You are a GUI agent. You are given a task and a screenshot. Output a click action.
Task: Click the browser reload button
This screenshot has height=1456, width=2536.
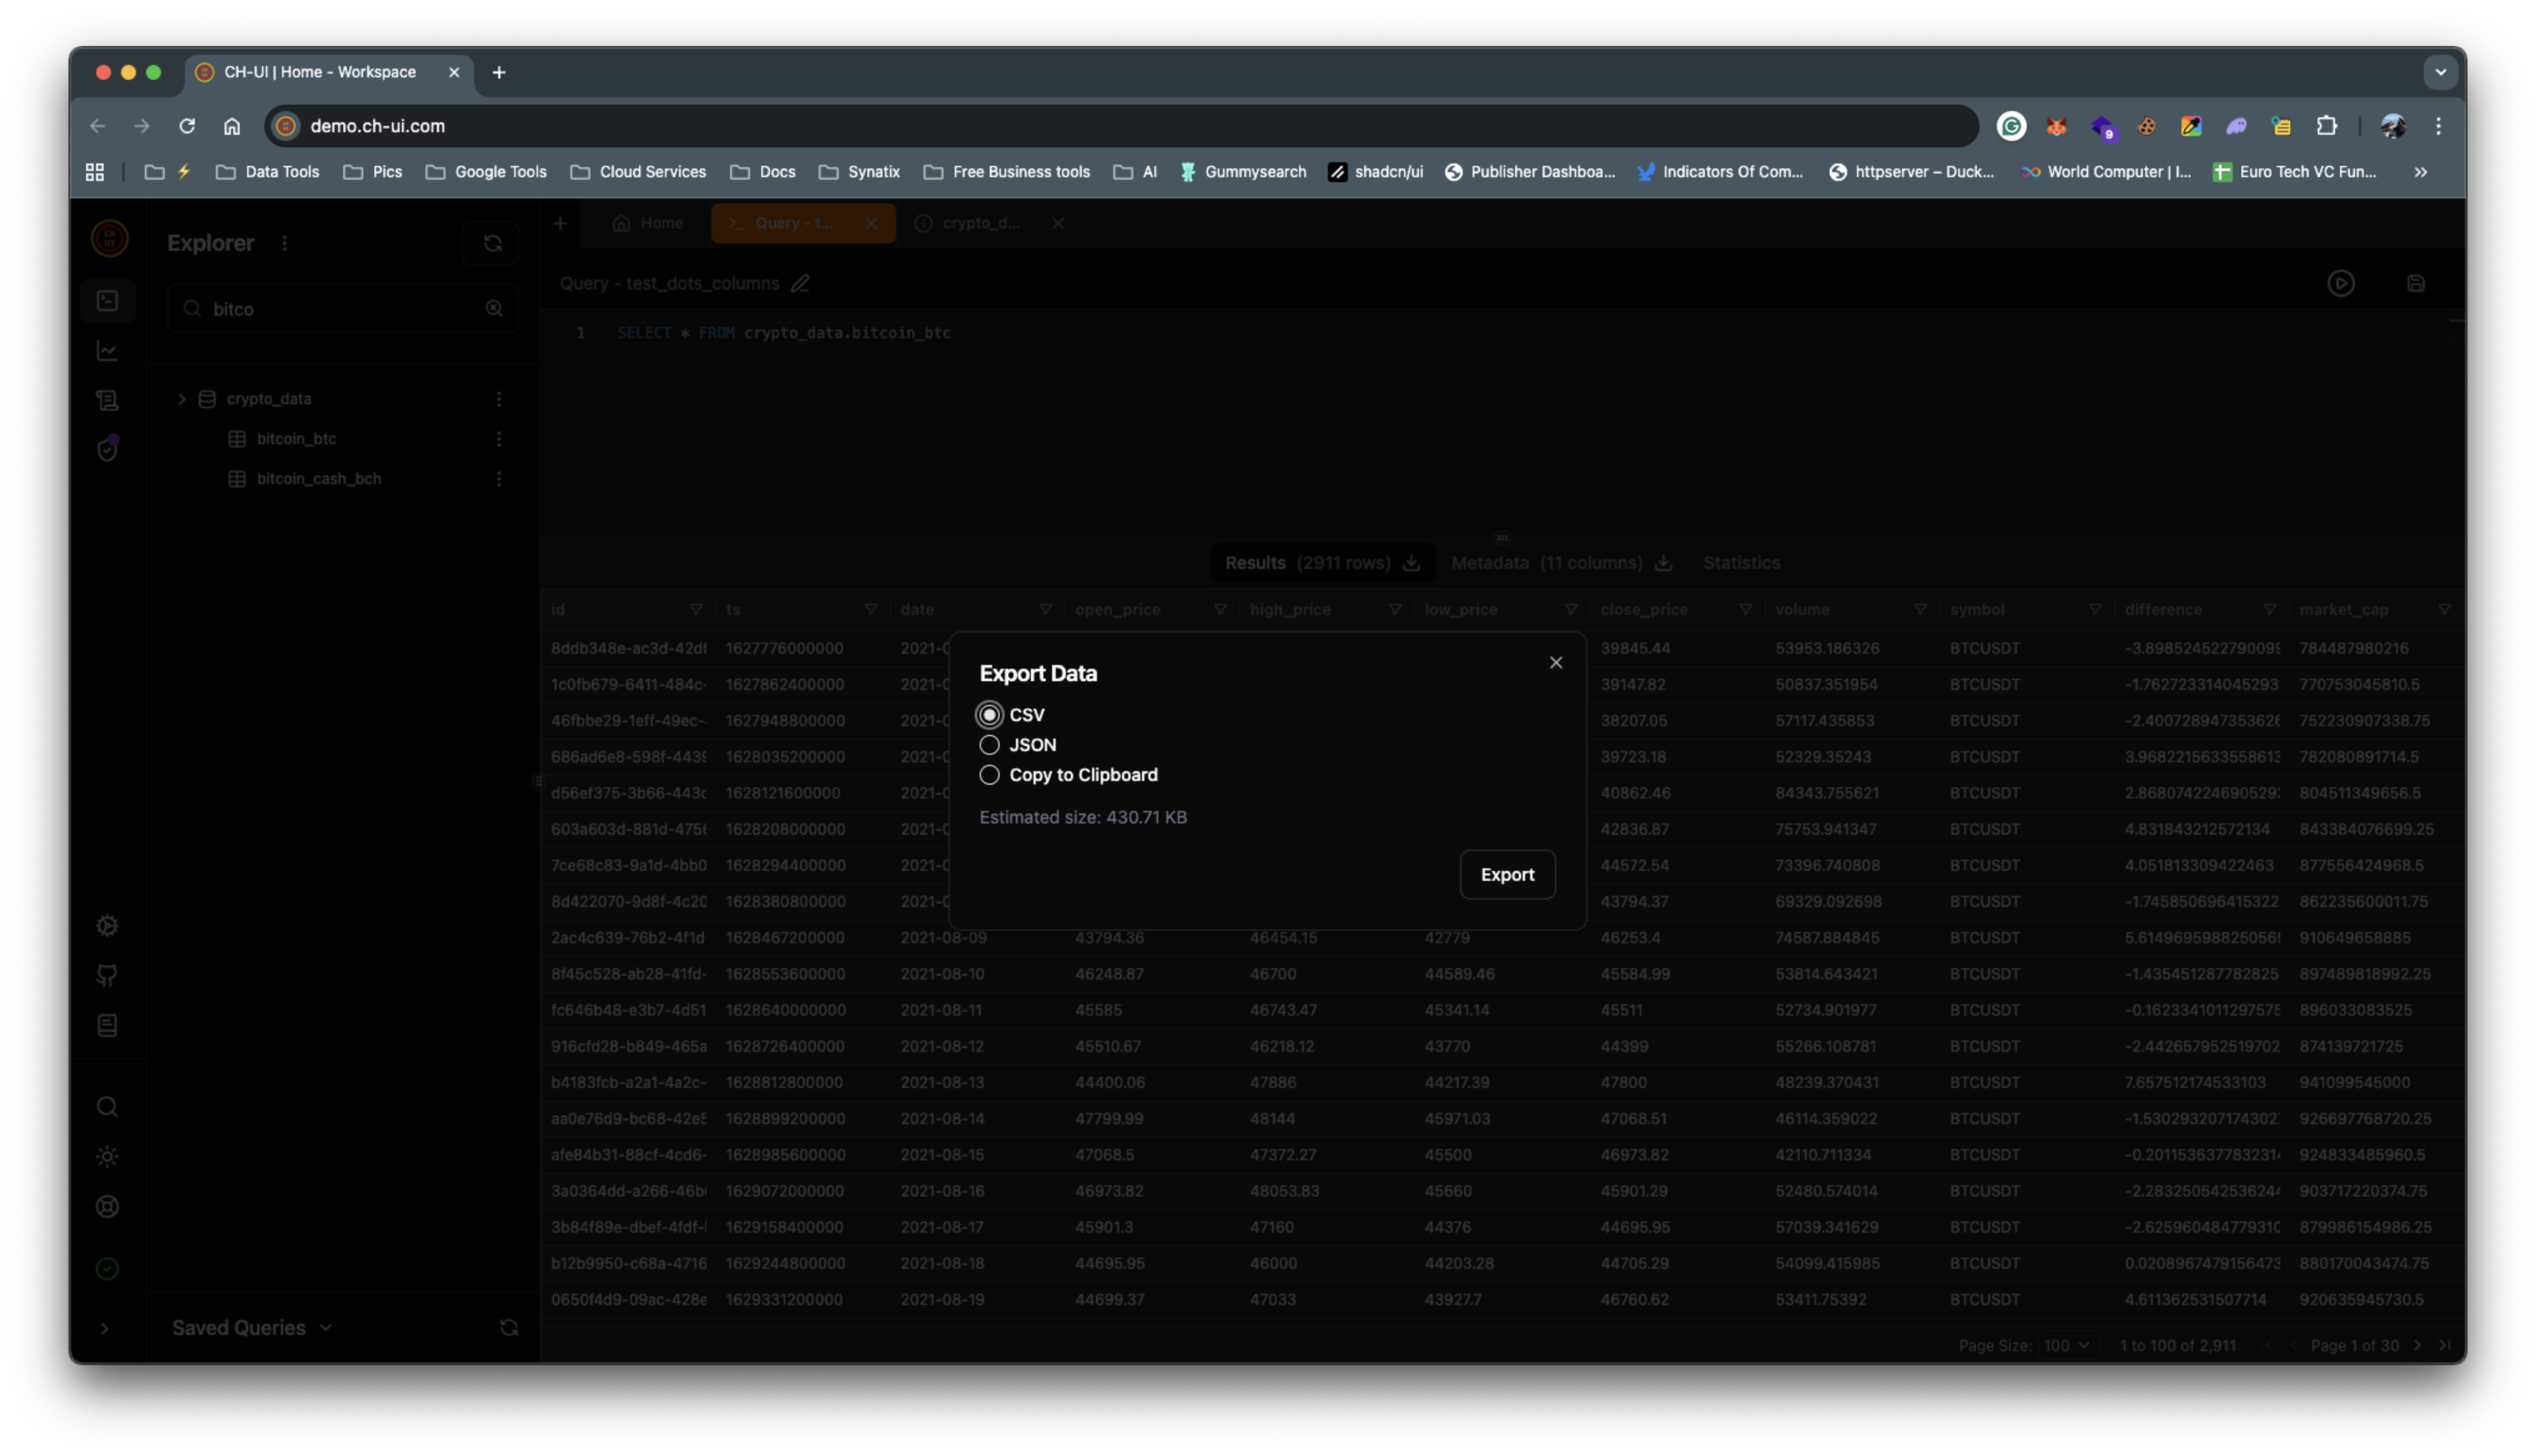click(187, 126)
